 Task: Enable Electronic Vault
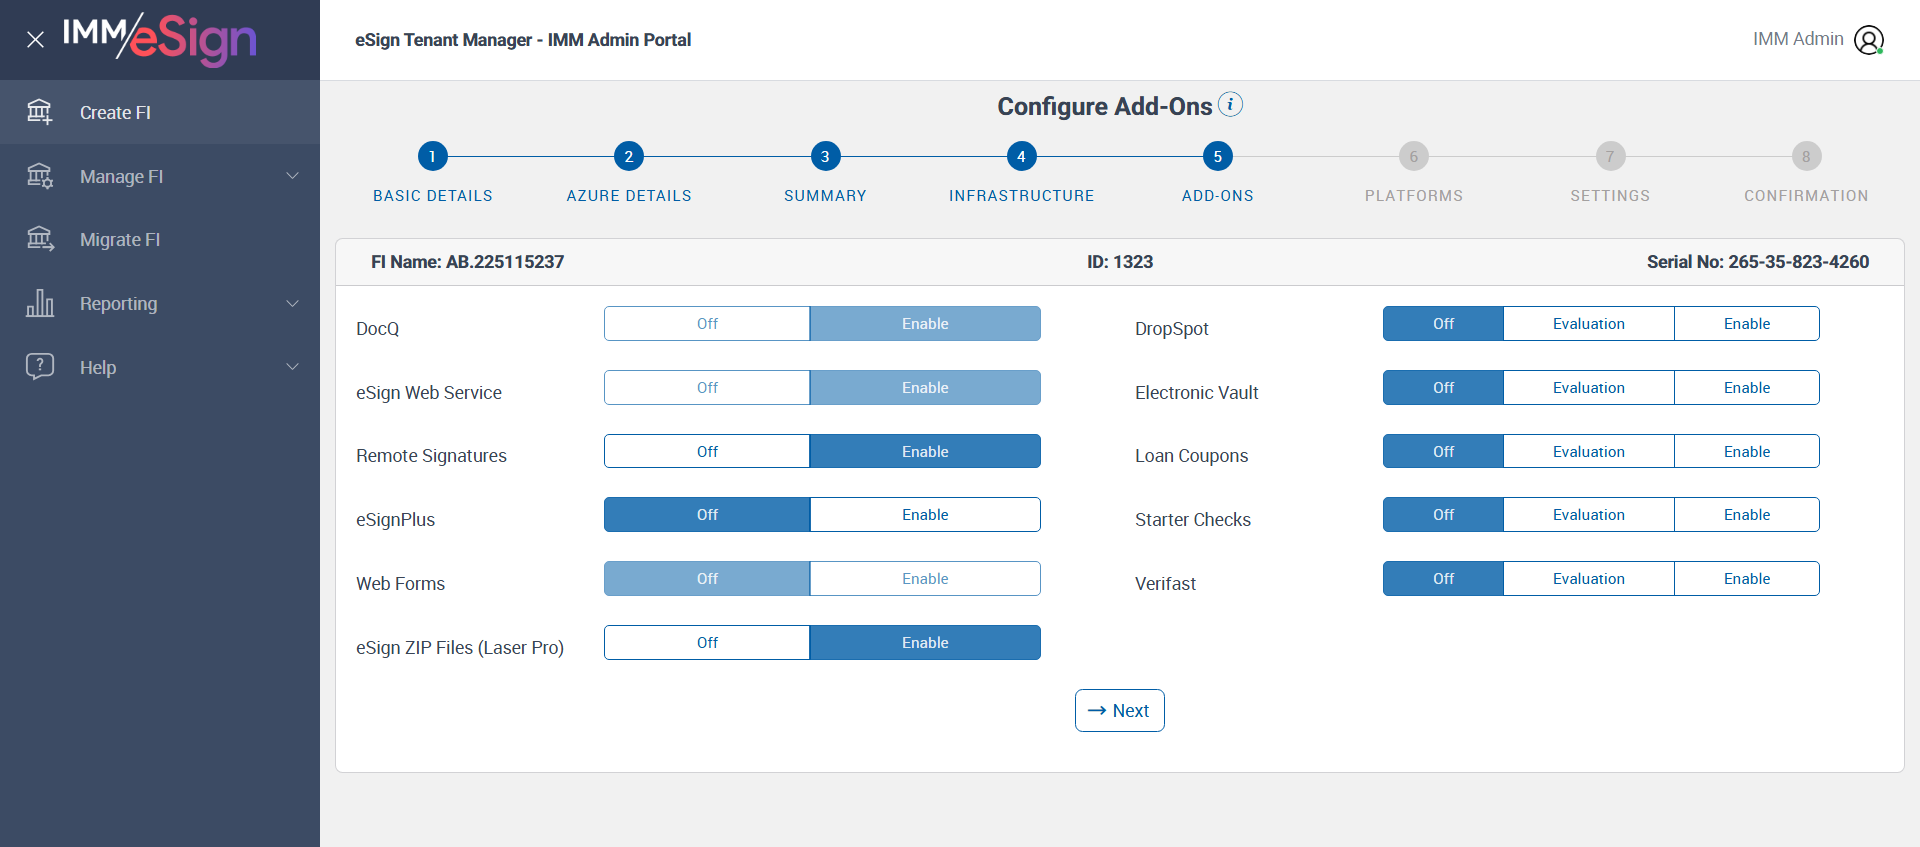[1747, 388]
